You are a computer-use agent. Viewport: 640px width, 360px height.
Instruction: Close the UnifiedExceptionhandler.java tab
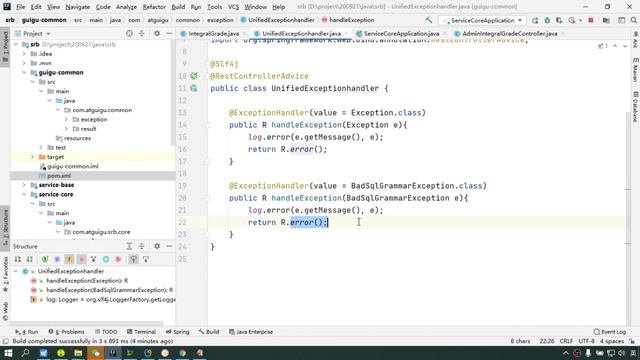point(346,33)
